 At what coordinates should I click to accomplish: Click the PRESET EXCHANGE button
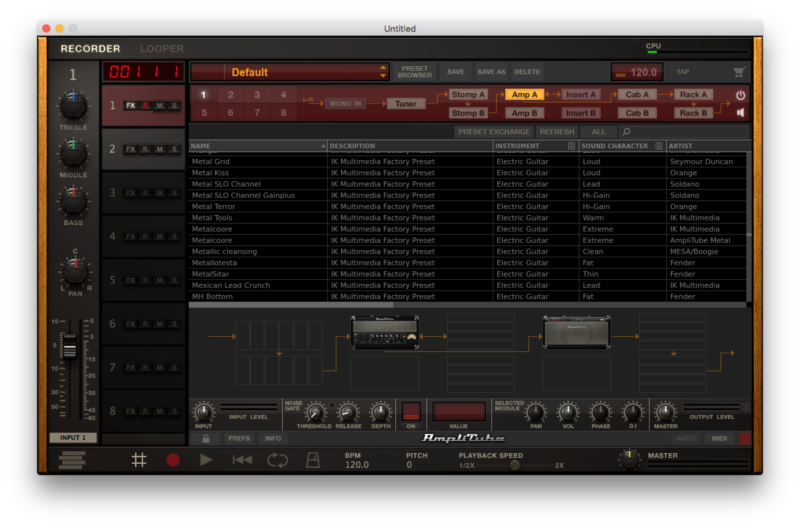tap(494, 132)
